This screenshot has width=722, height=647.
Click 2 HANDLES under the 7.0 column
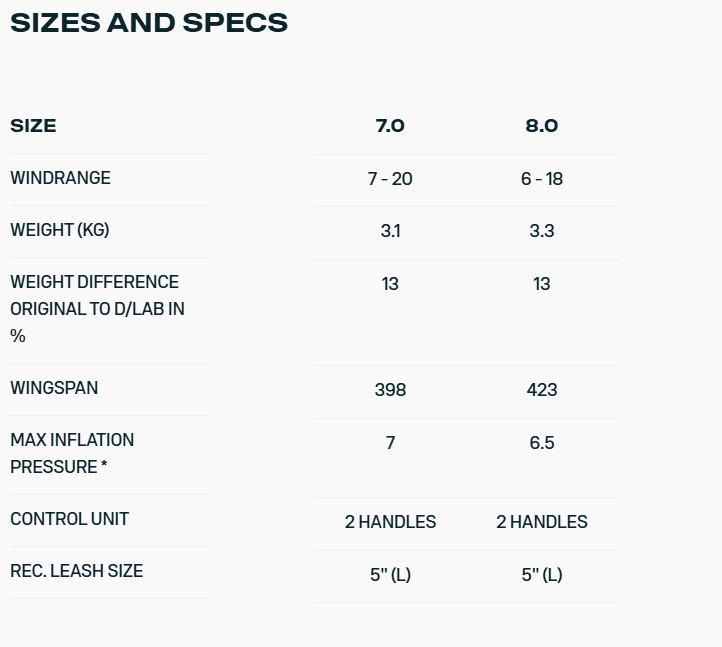390,522
